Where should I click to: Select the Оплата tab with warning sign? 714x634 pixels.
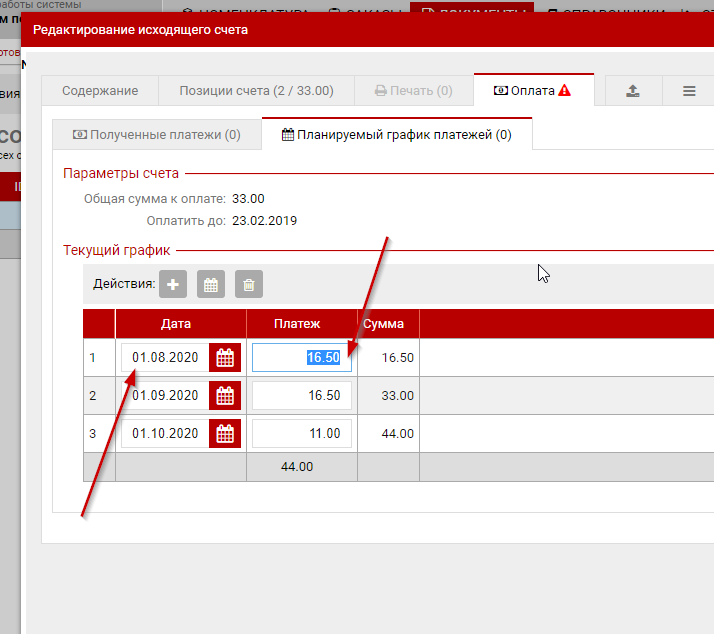533,91
